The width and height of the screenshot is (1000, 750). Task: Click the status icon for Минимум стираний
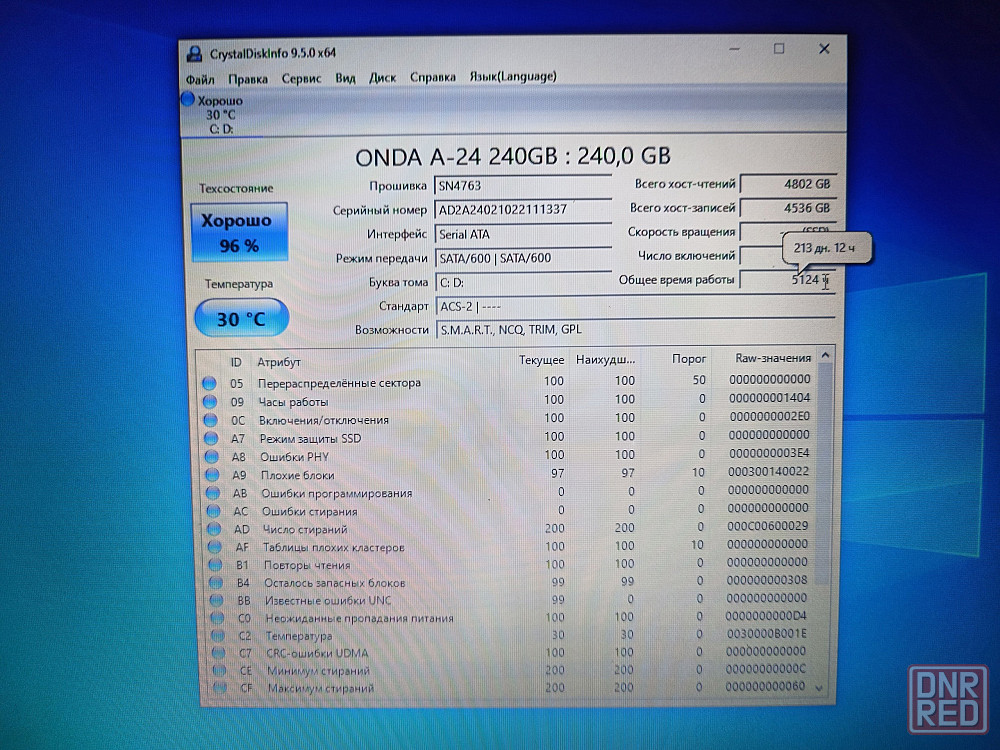click(219, 670)
